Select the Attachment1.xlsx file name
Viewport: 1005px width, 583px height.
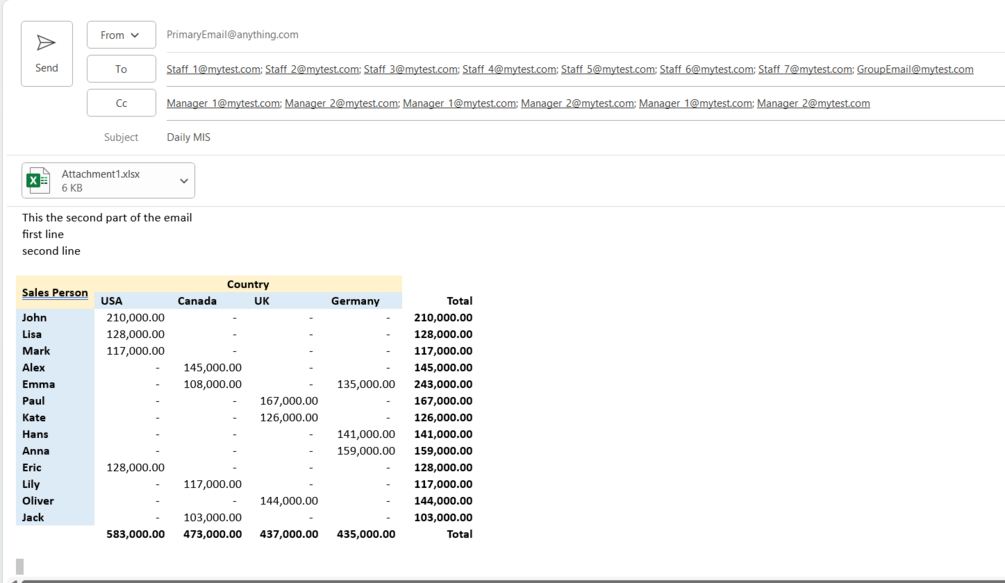(101, 174)
